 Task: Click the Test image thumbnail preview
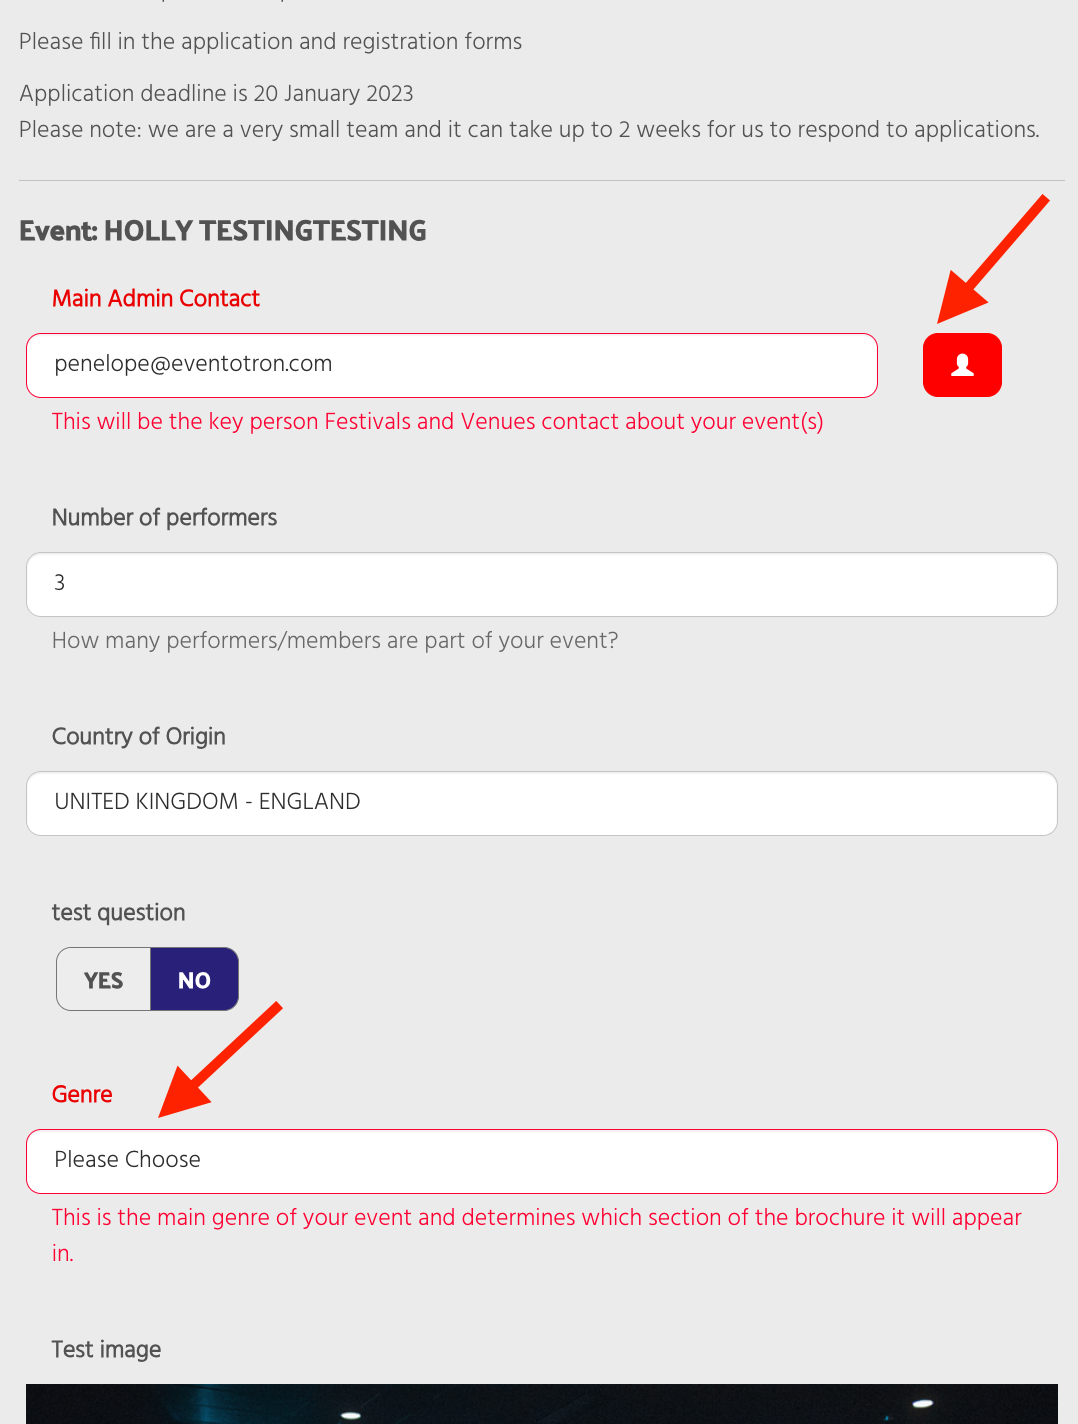(542, 1404)
